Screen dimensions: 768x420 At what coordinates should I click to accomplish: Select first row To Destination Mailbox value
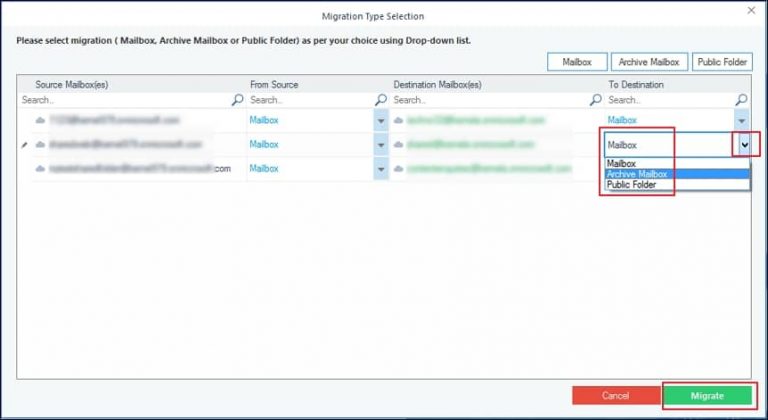[x=622, y=120]
